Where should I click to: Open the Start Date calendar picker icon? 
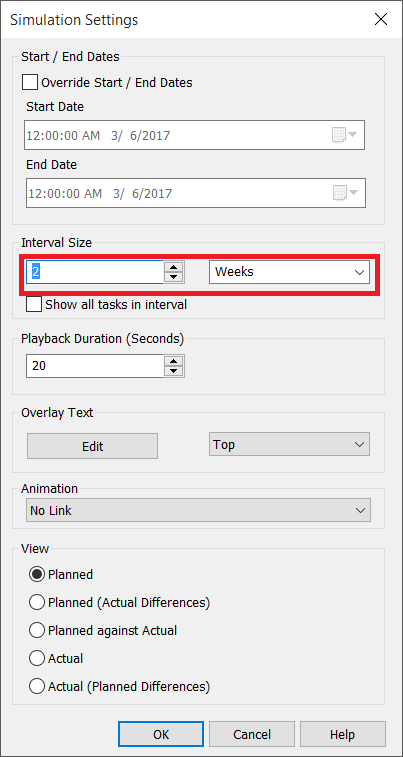tap(345, 135)
